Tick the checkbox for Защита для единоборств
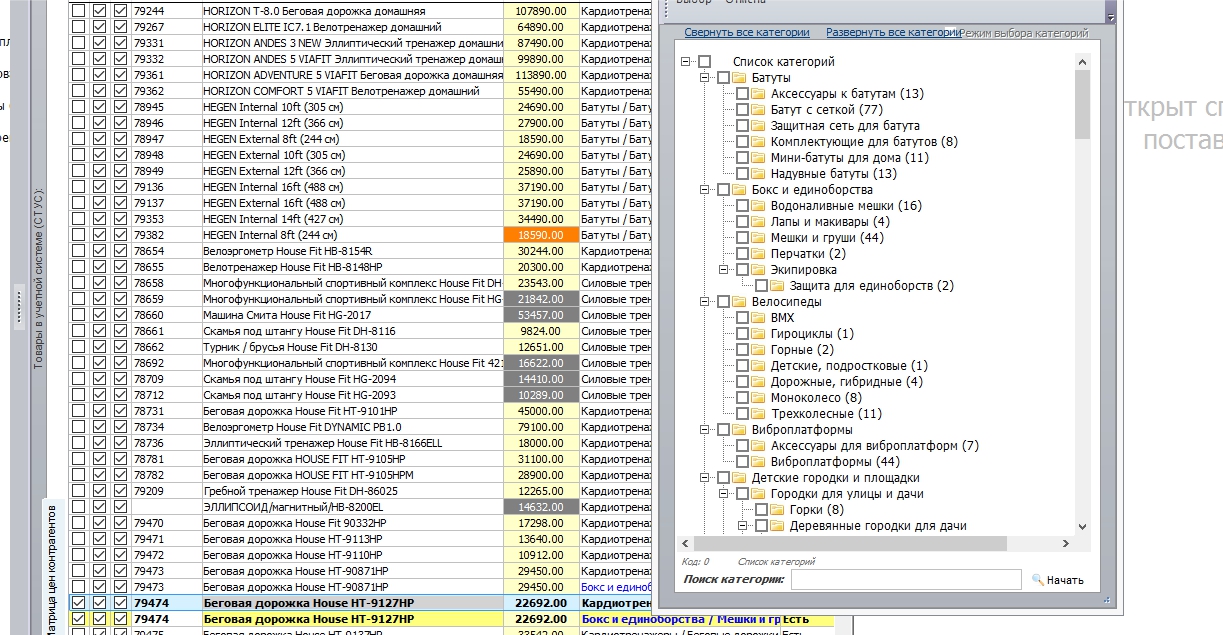The height and width of the screenshot is (635, 1223). 761,286
